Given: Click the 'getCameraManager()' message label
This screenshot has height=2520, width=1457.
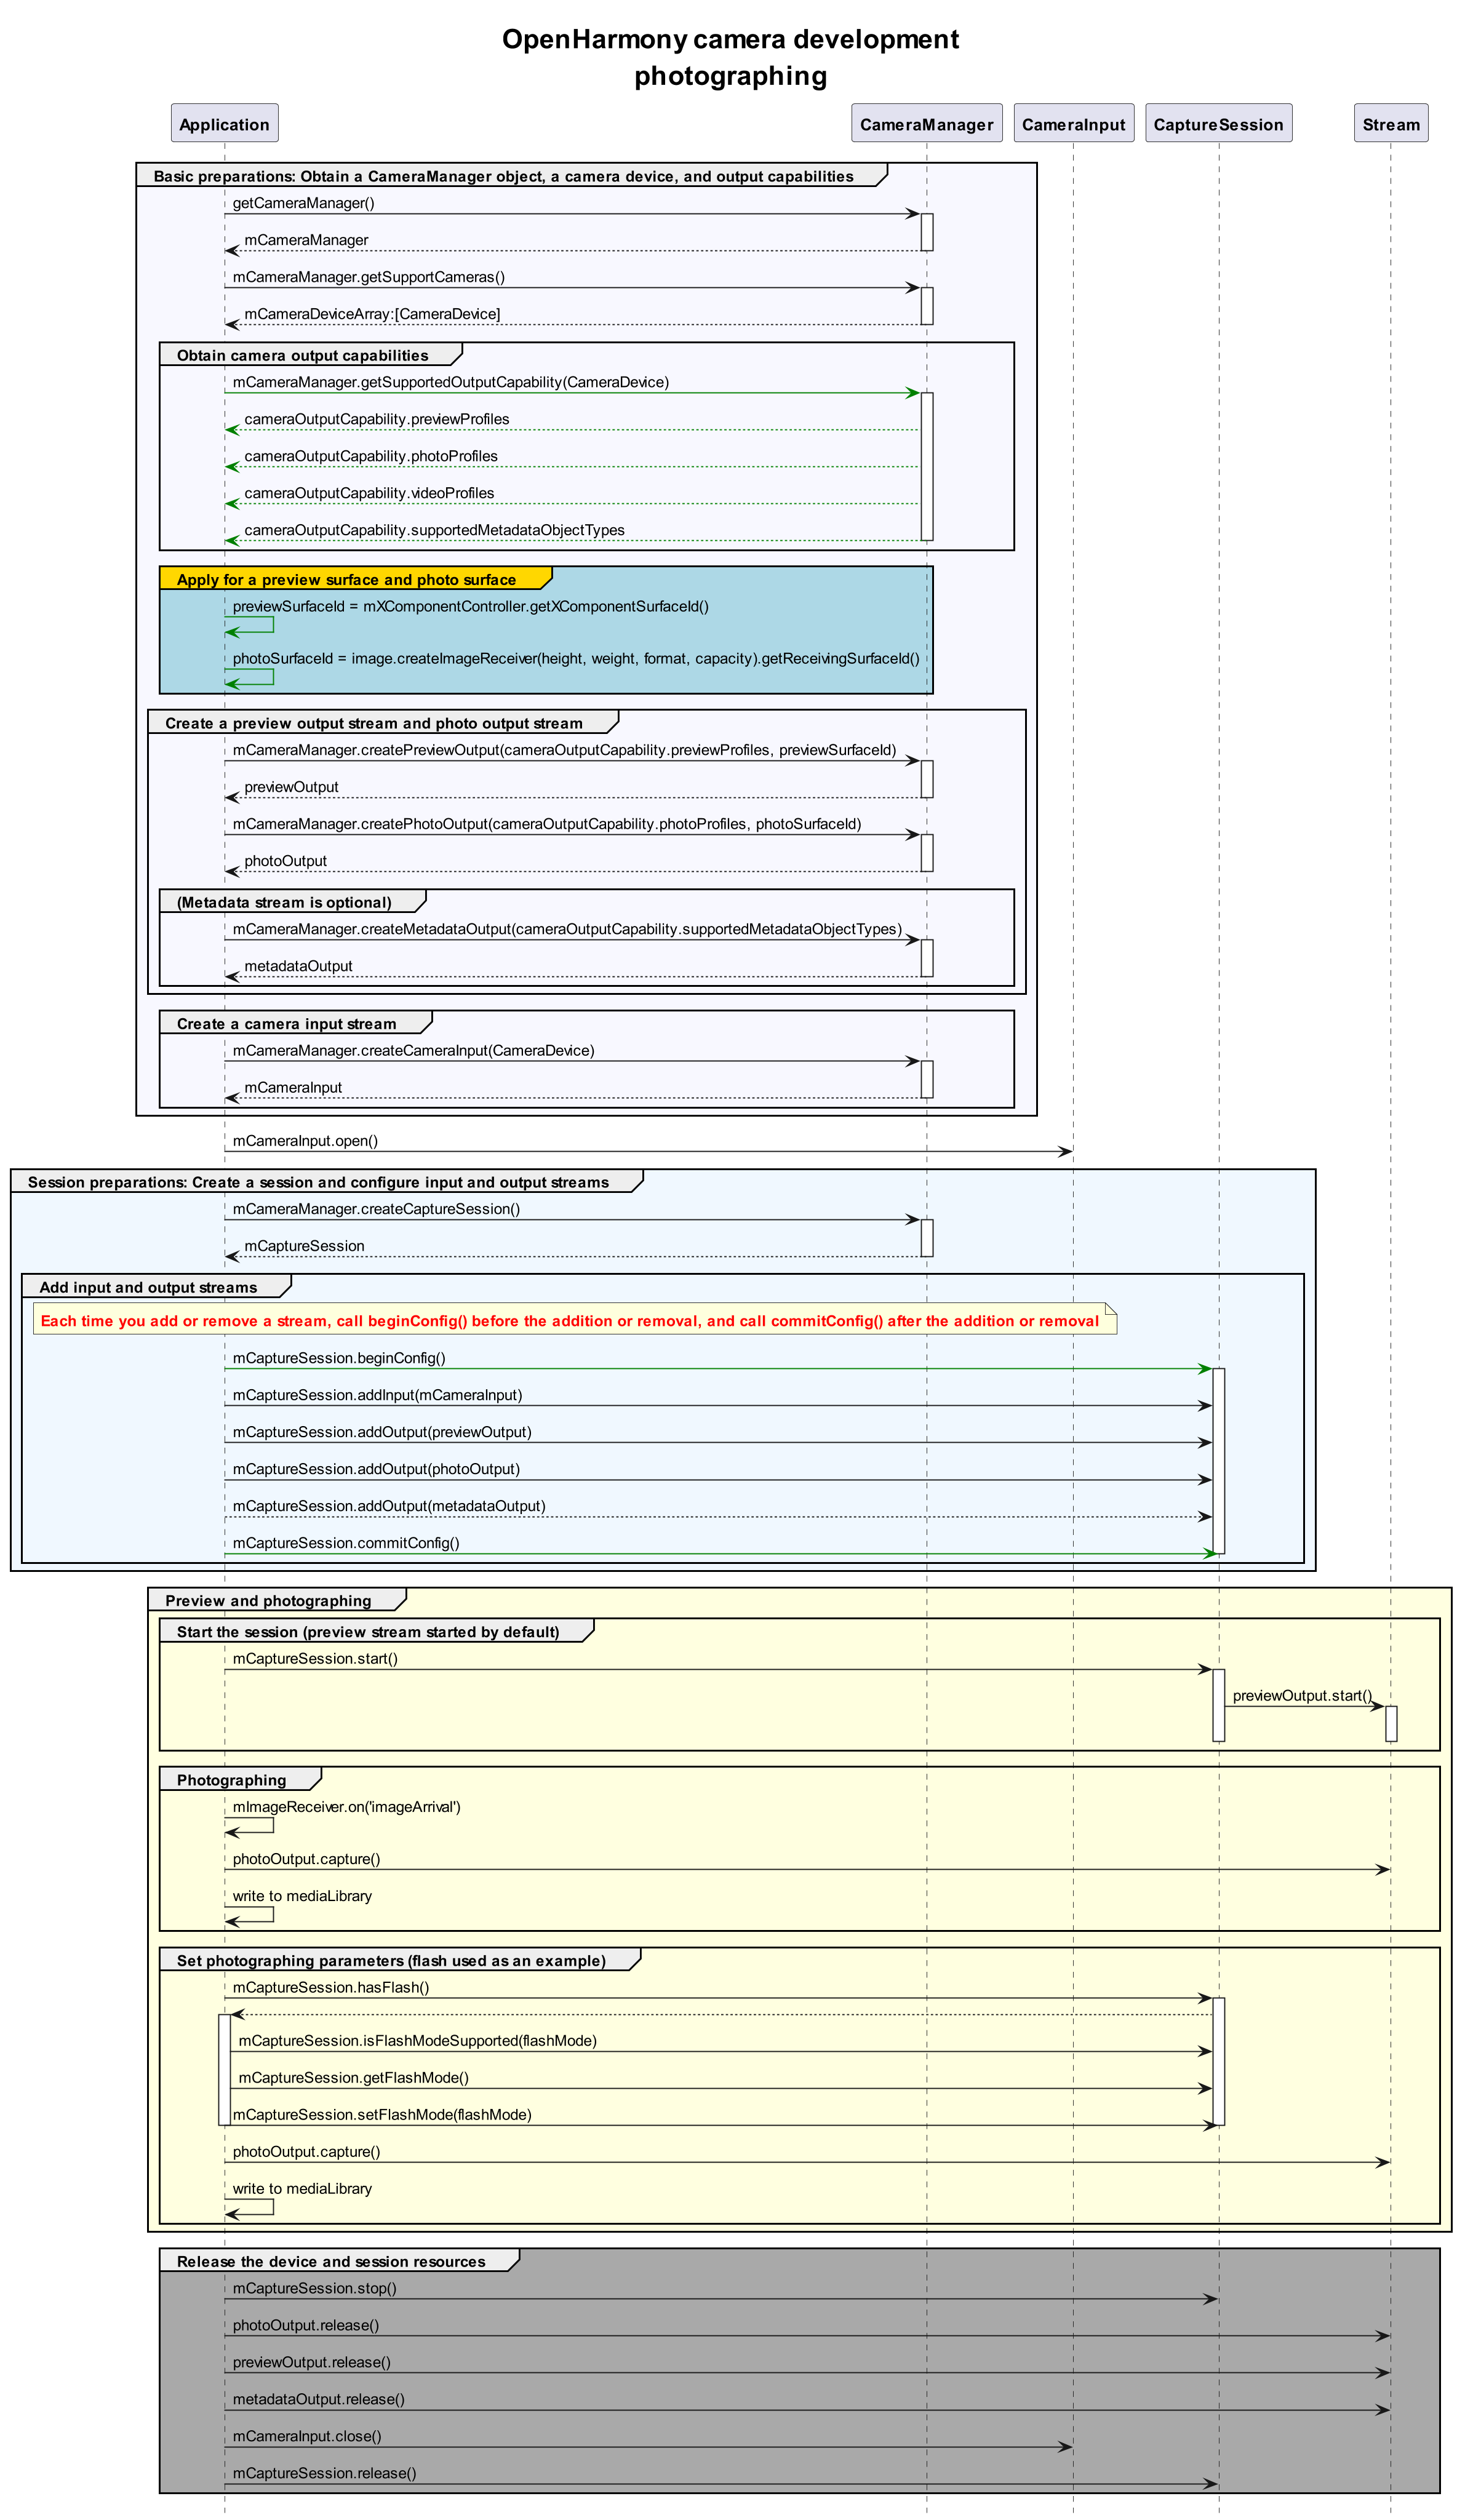Looking at the screenshot, I should point(303,203).
